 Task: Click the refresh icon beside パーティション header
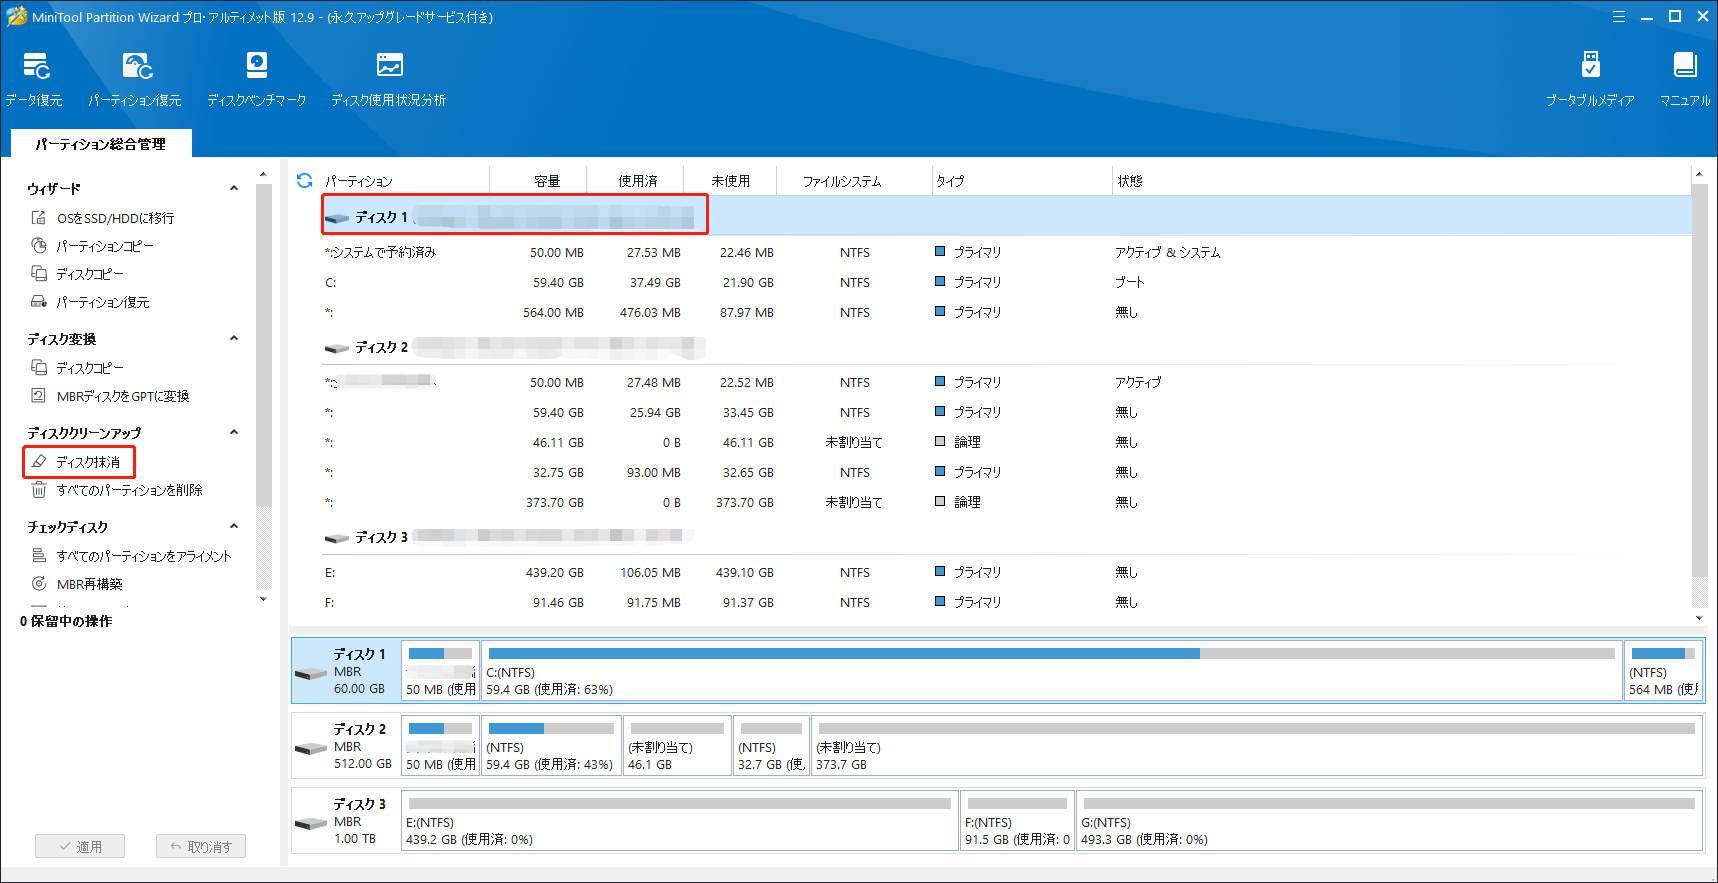coord(305,181)
